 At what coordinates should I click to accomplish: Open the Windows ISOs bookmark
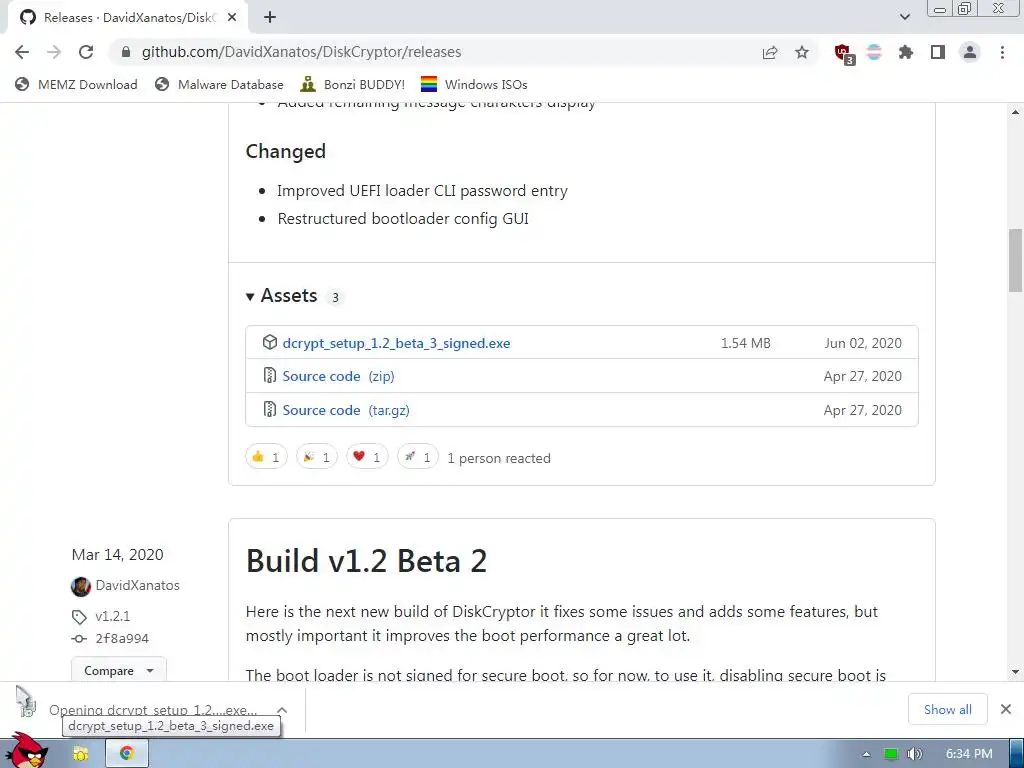[x=474, y=85]
